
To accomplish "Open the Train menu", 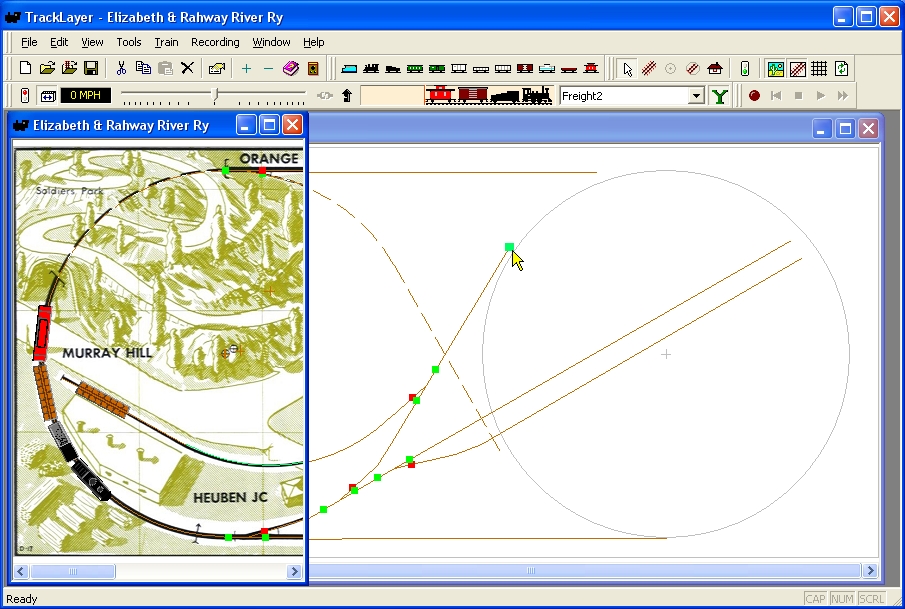I will [166, 42].
